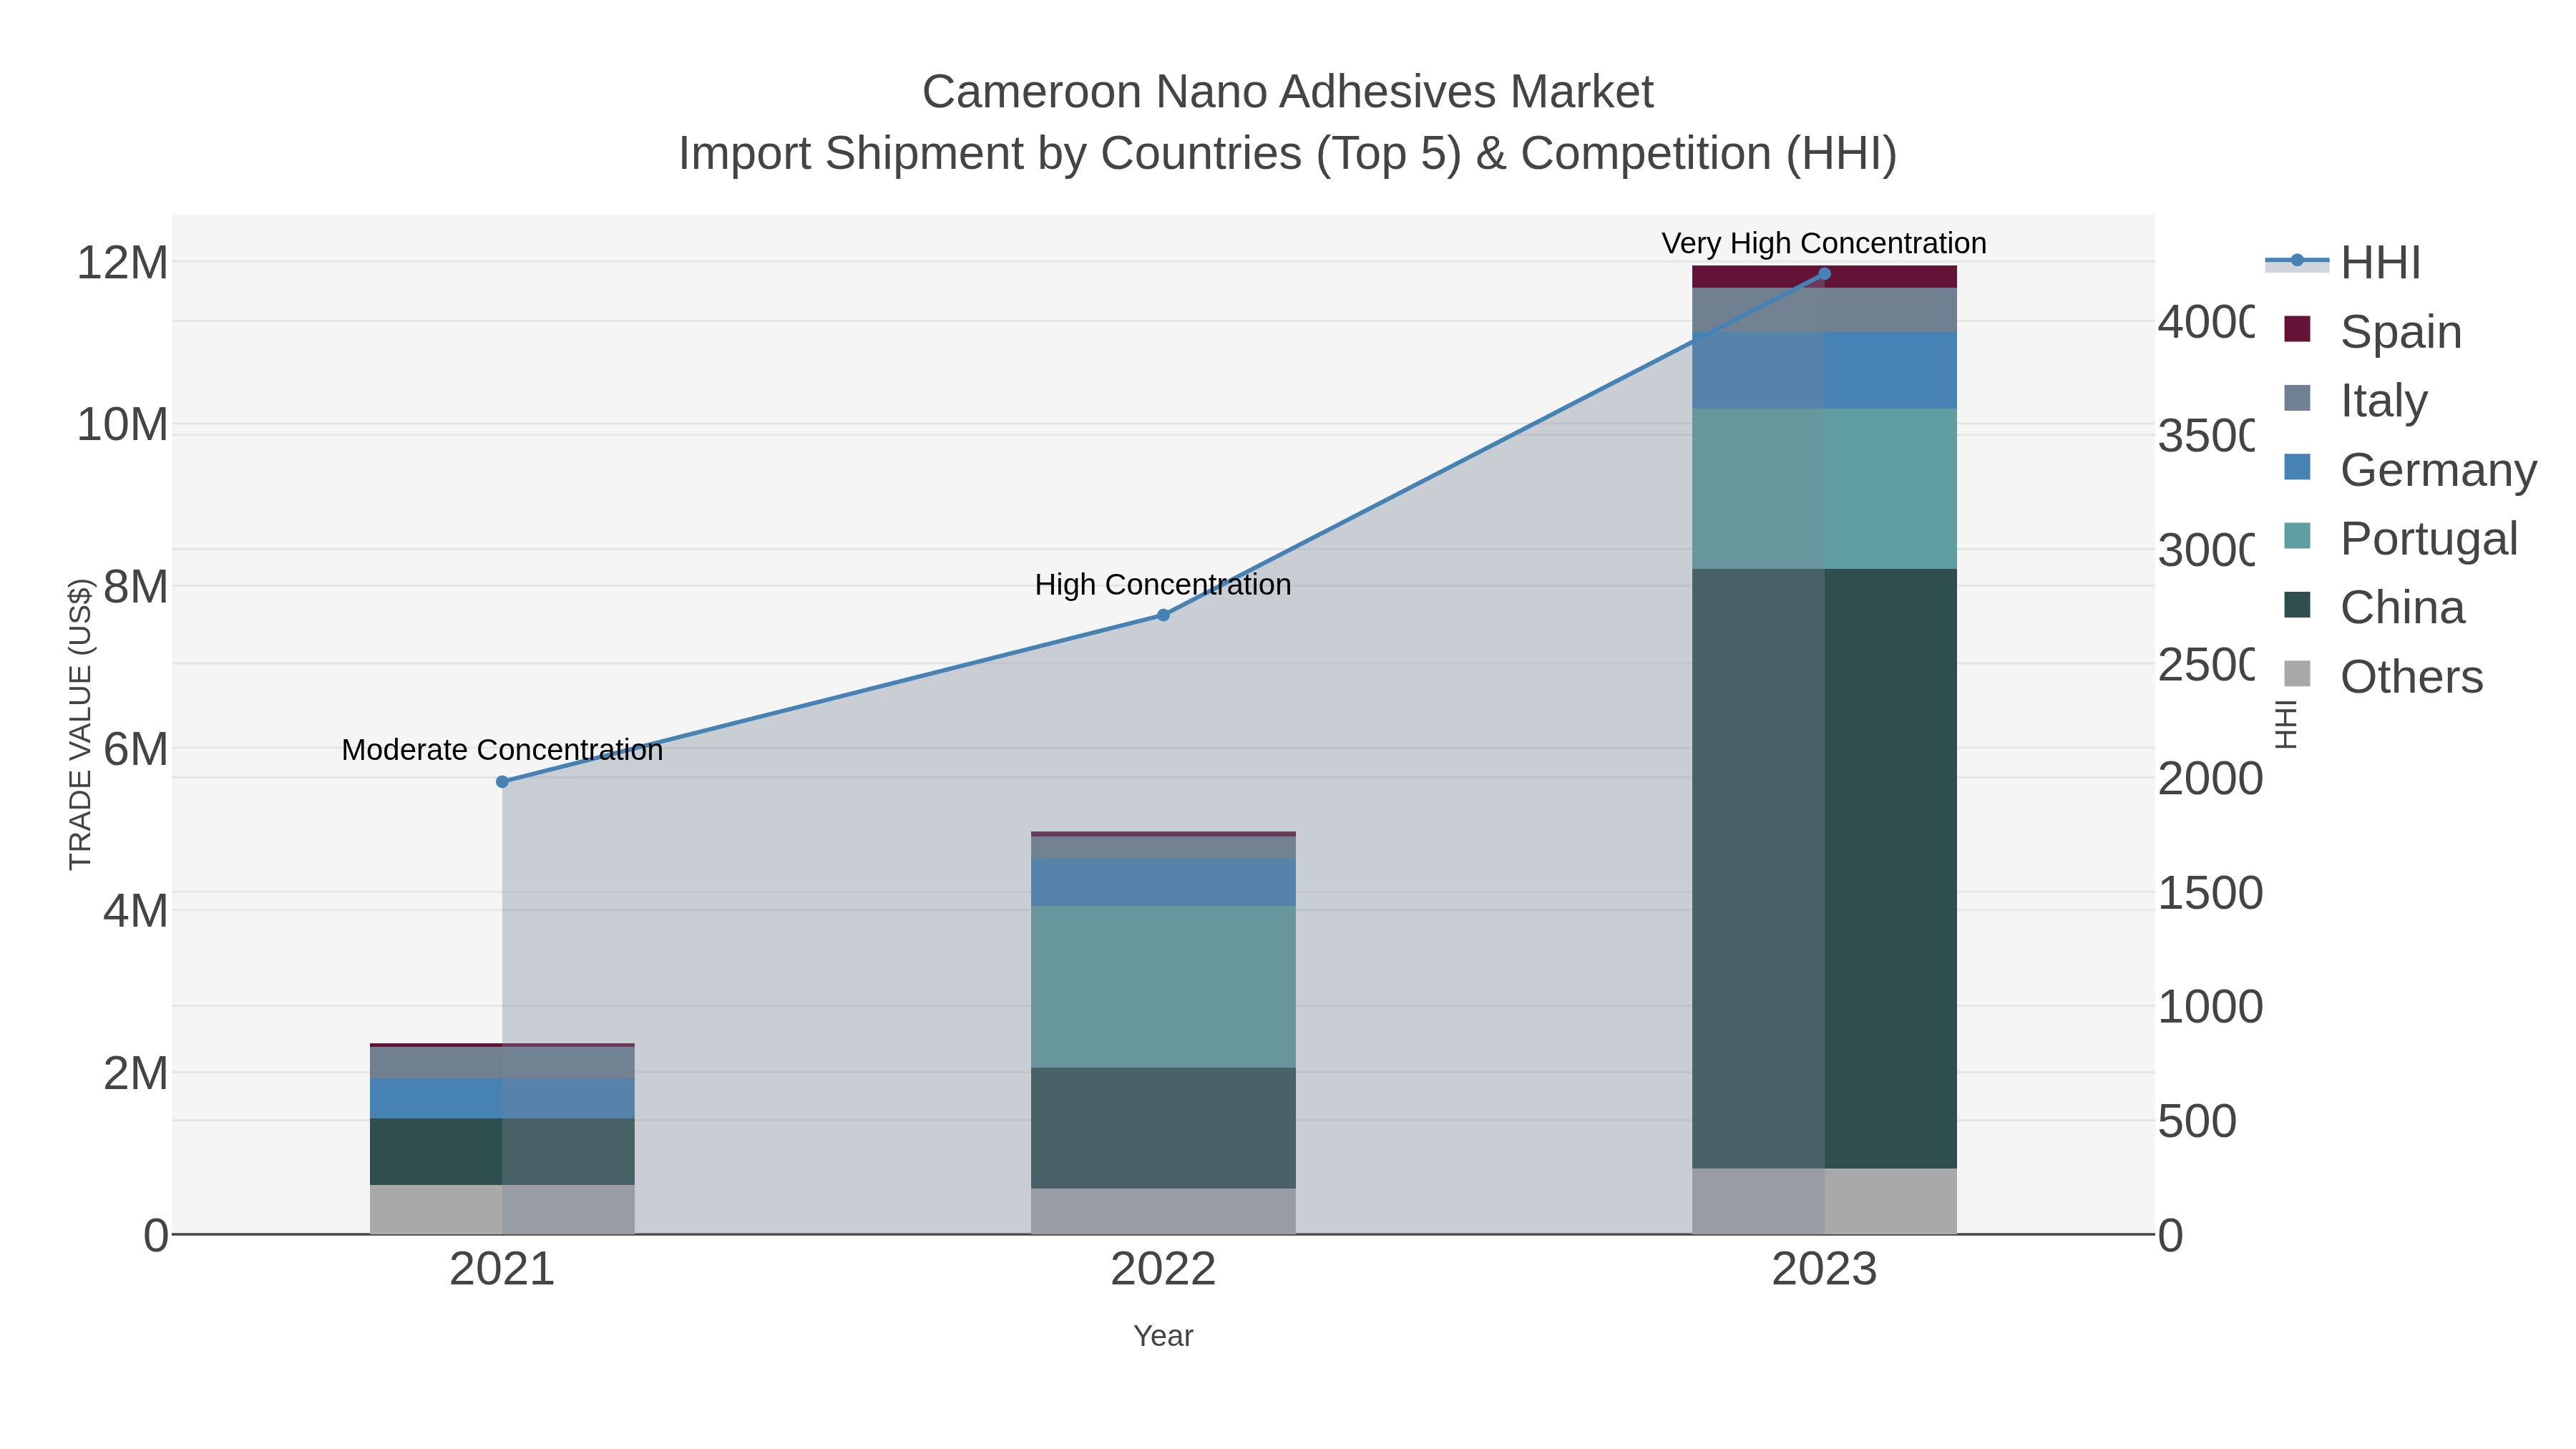Click the China segment of the 2022 bar
The width and height of the screenshot is (2576, 1449).
pos(1163,1128)
